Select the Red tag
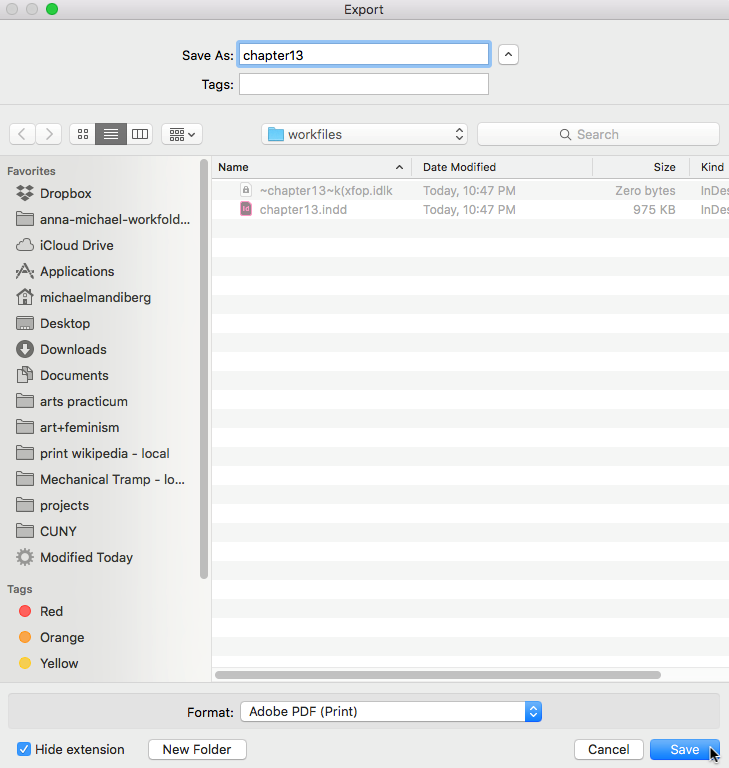The image size is (729, 768). point(51,611)
